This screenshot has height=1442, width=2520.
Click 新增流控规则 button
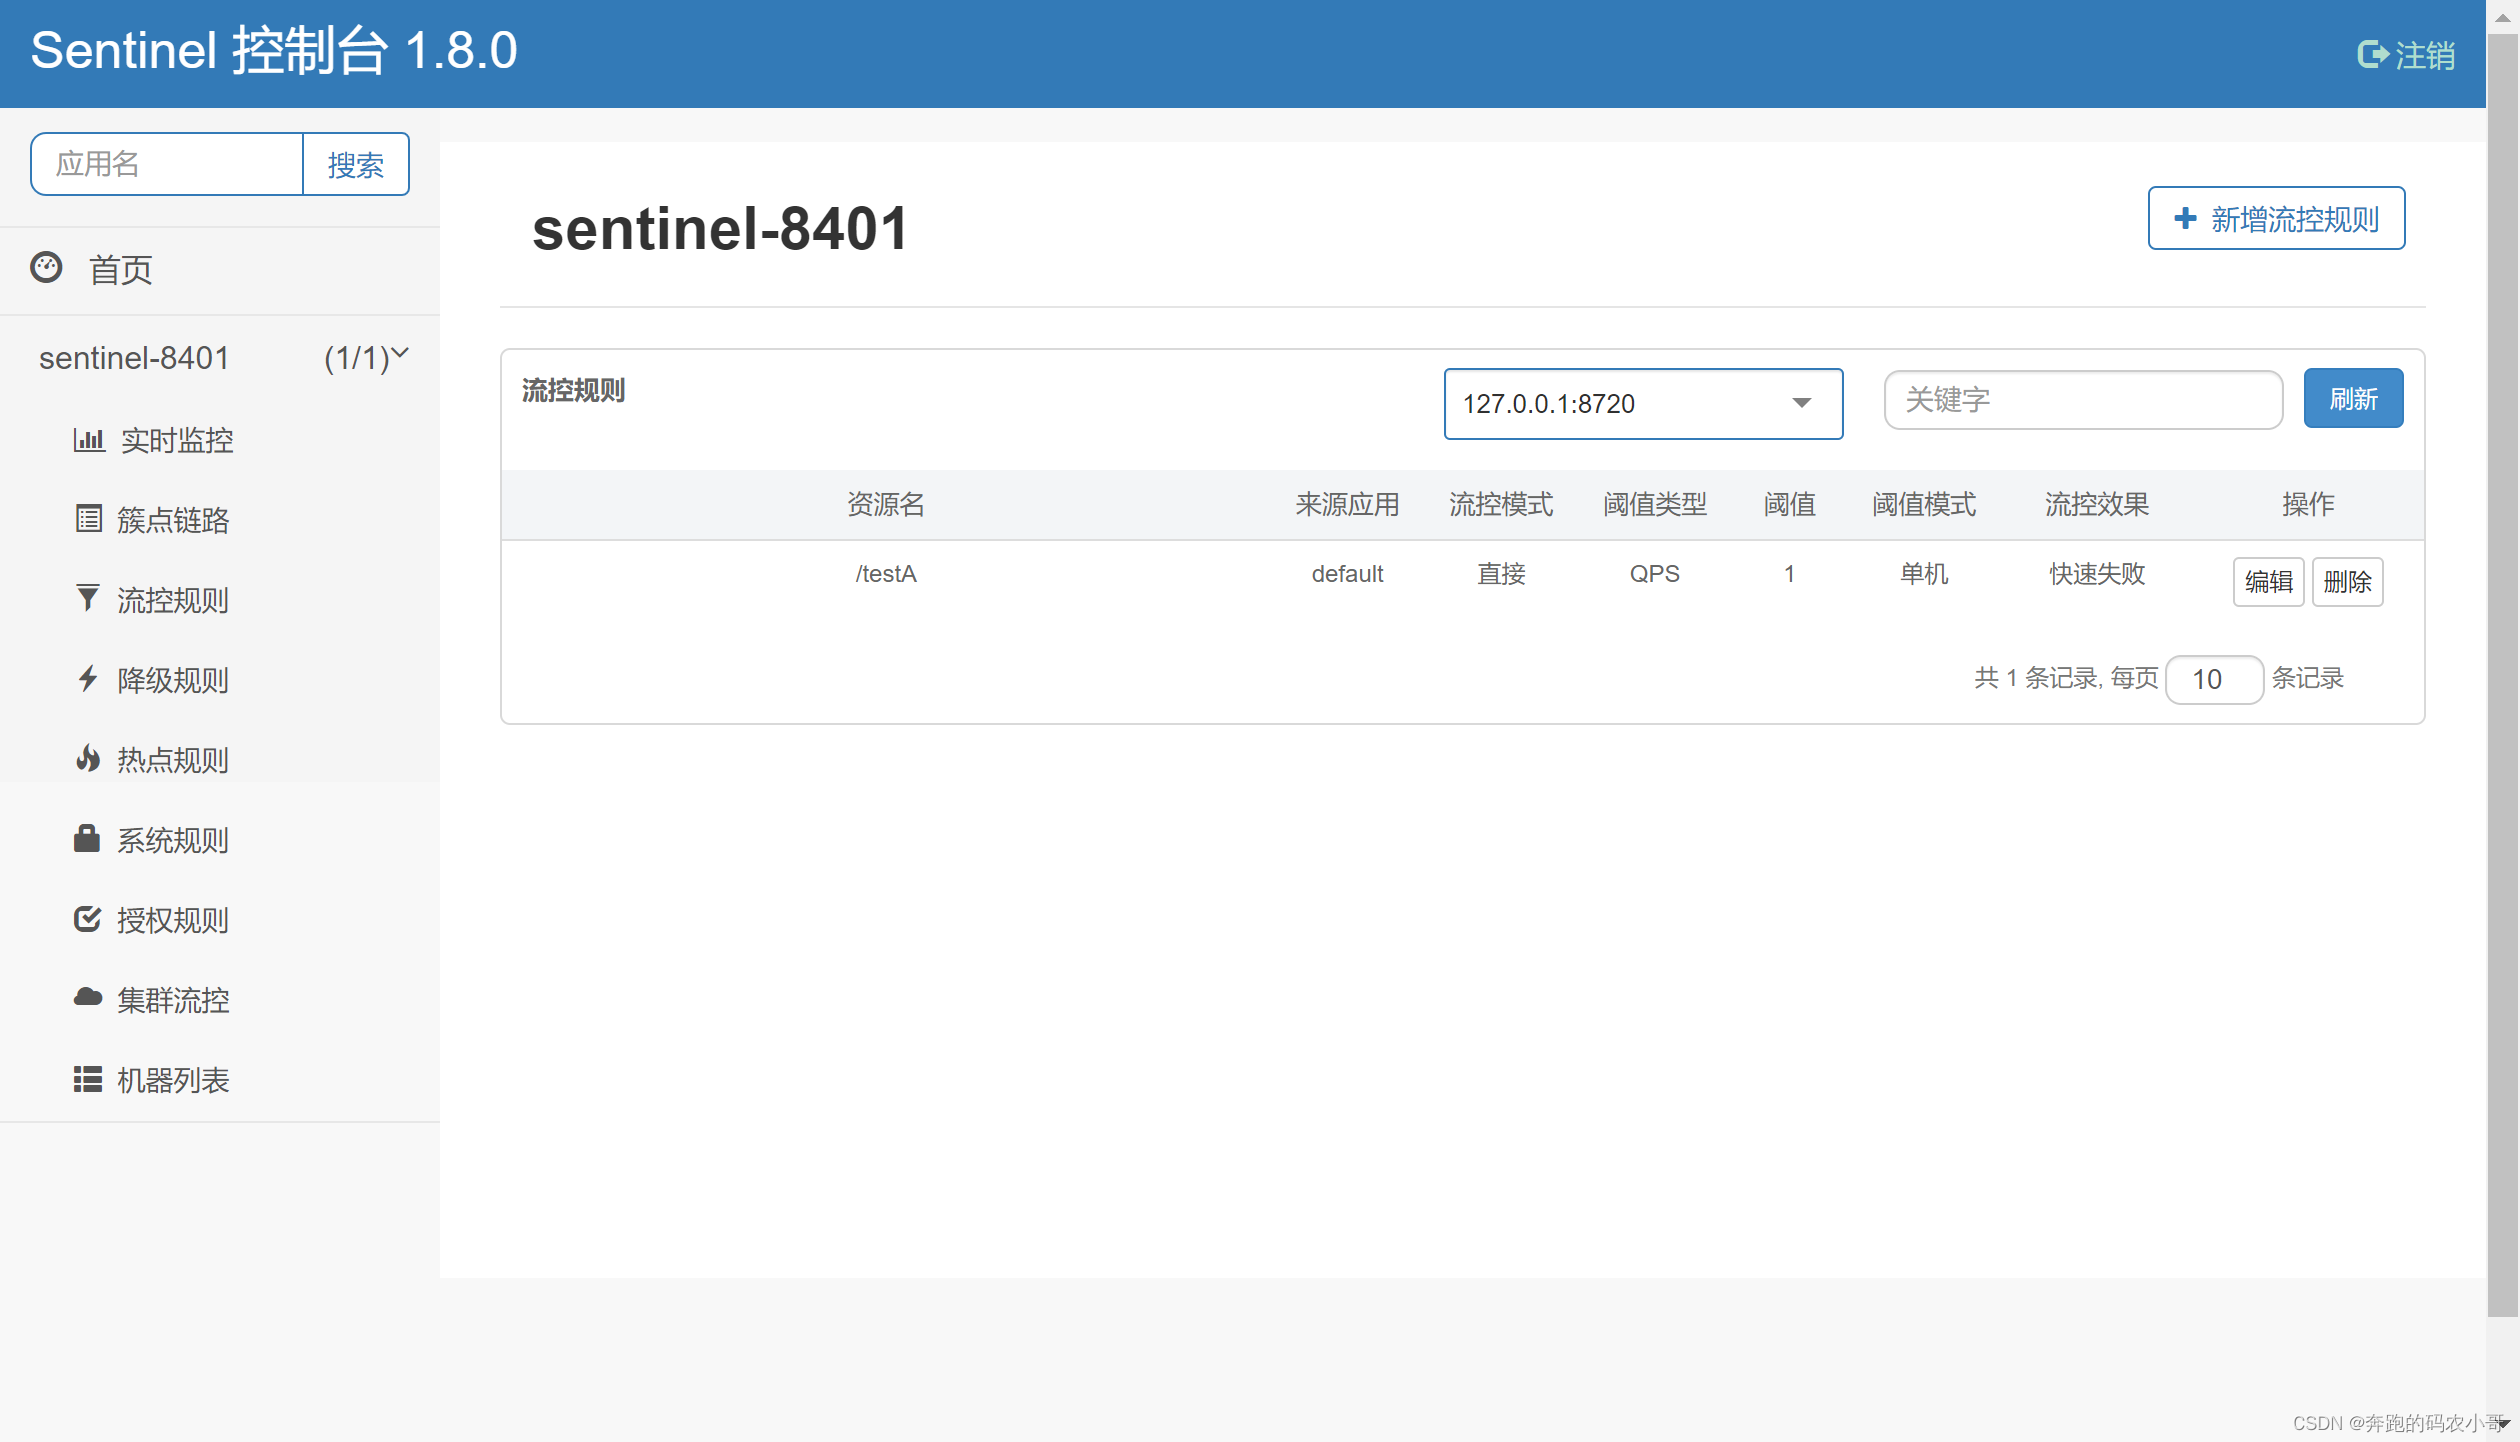point(2276,218)
